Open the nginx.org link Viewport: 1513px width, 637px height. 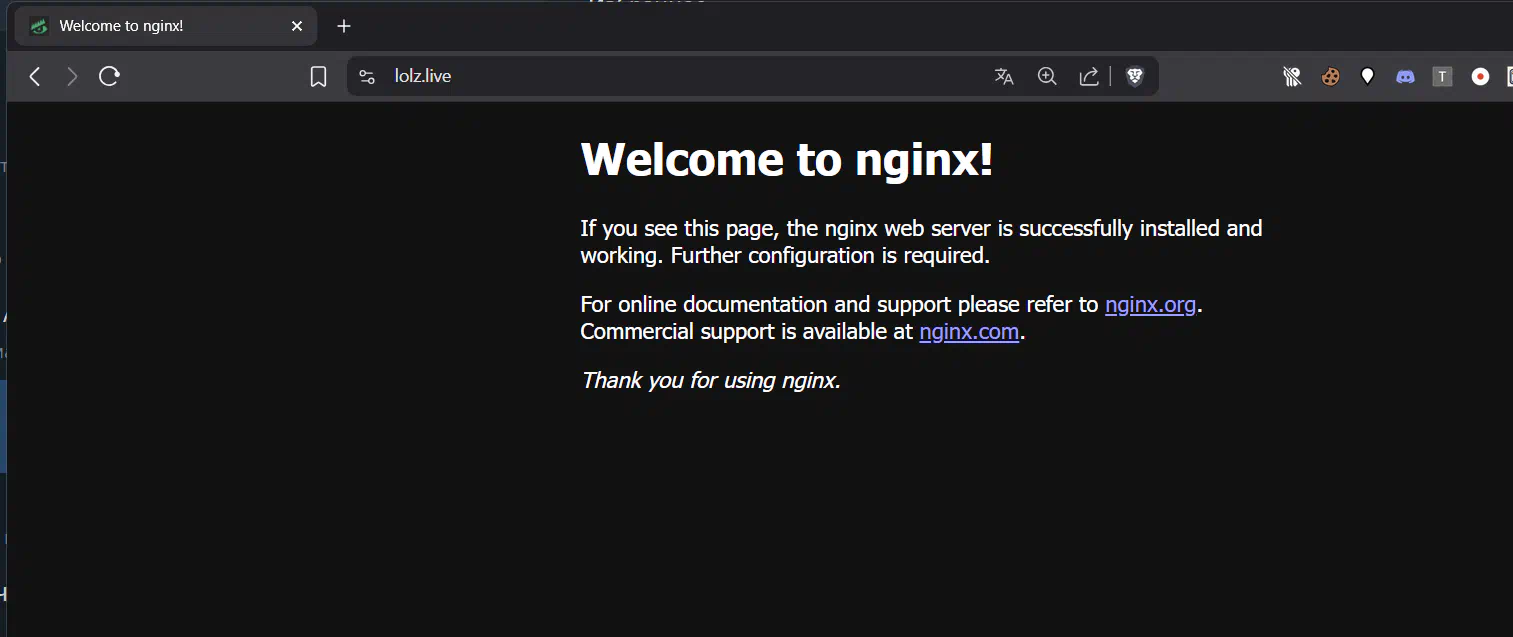point(1150,304)
